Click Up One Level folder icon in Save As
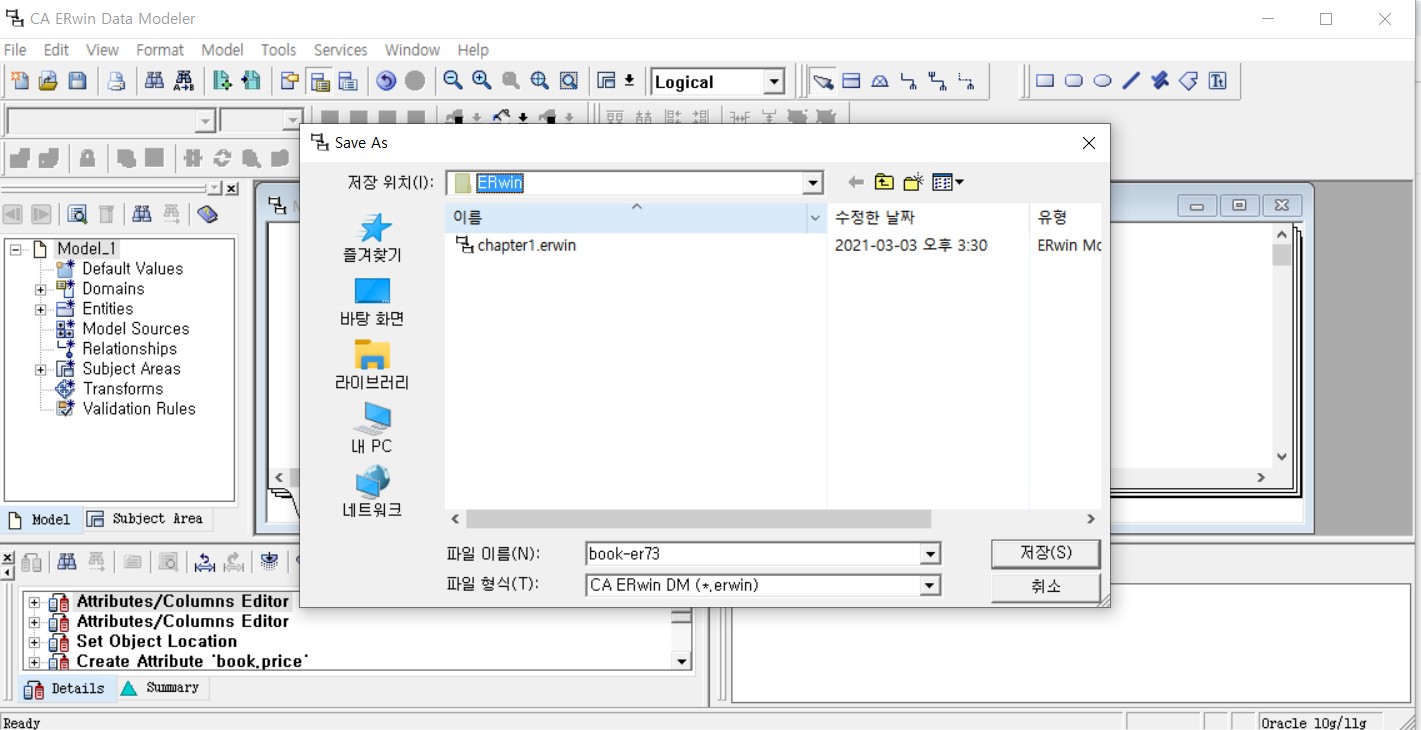The height and width of the screenshot is (730, 1421). (884, 182)
